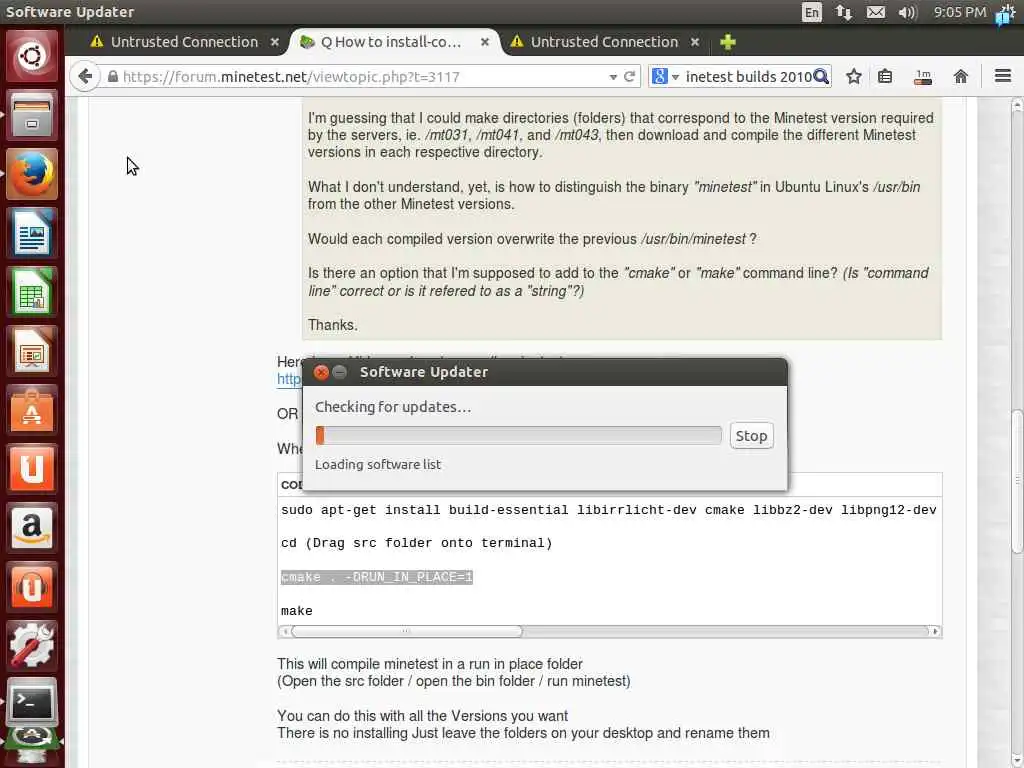Open Amazon launcher icon
The width and height of the screenshot is (1024, 768).
click(x=31, y=527)
